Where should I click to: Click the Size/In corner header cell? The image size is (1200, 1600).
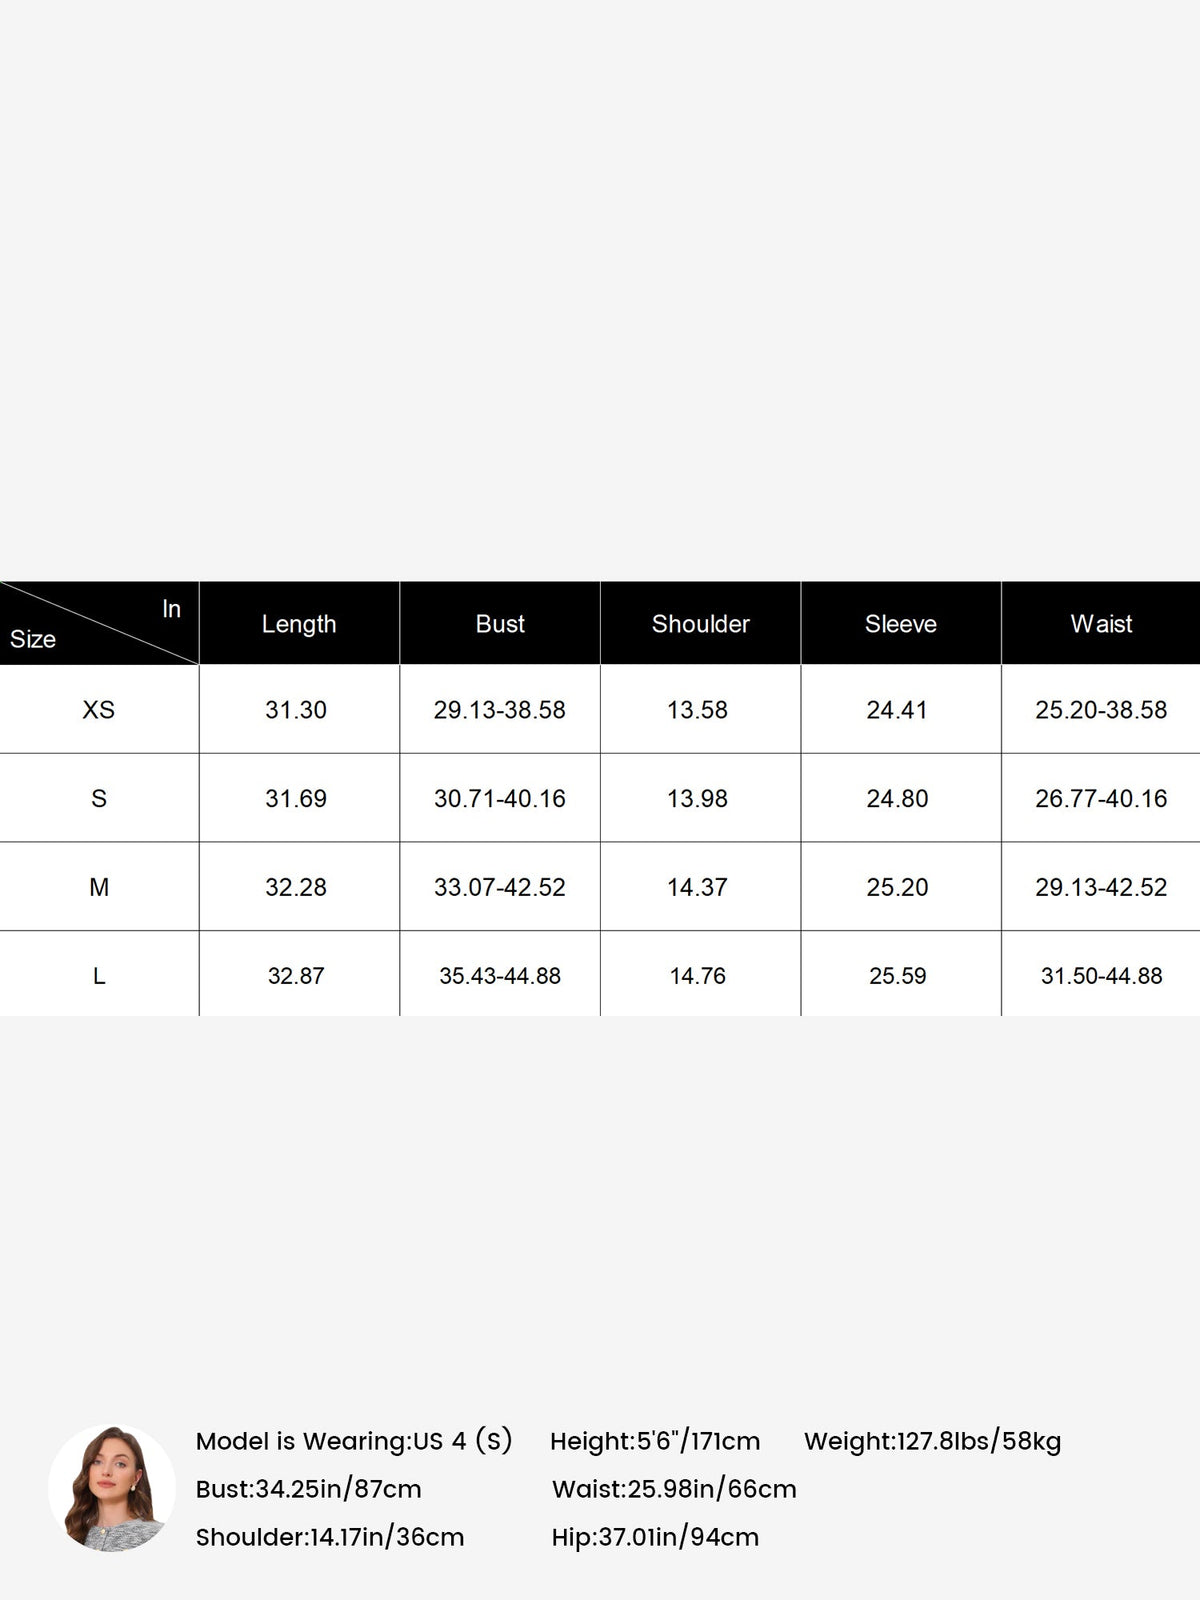99,623
